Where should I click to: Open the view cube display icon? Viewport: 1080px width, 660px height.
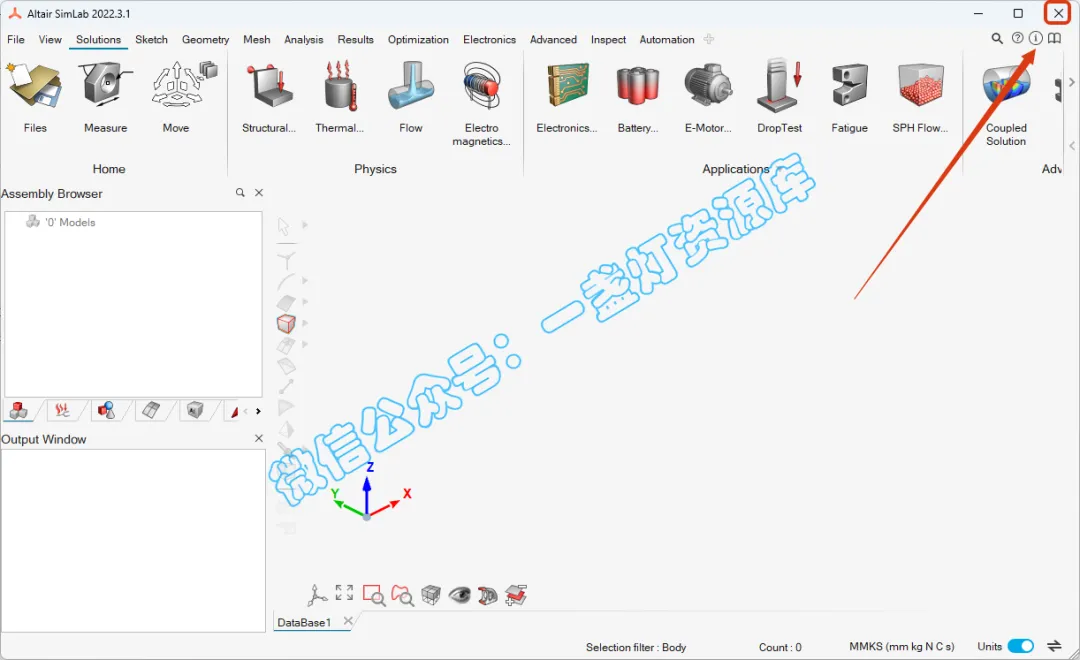click(431, 595)
